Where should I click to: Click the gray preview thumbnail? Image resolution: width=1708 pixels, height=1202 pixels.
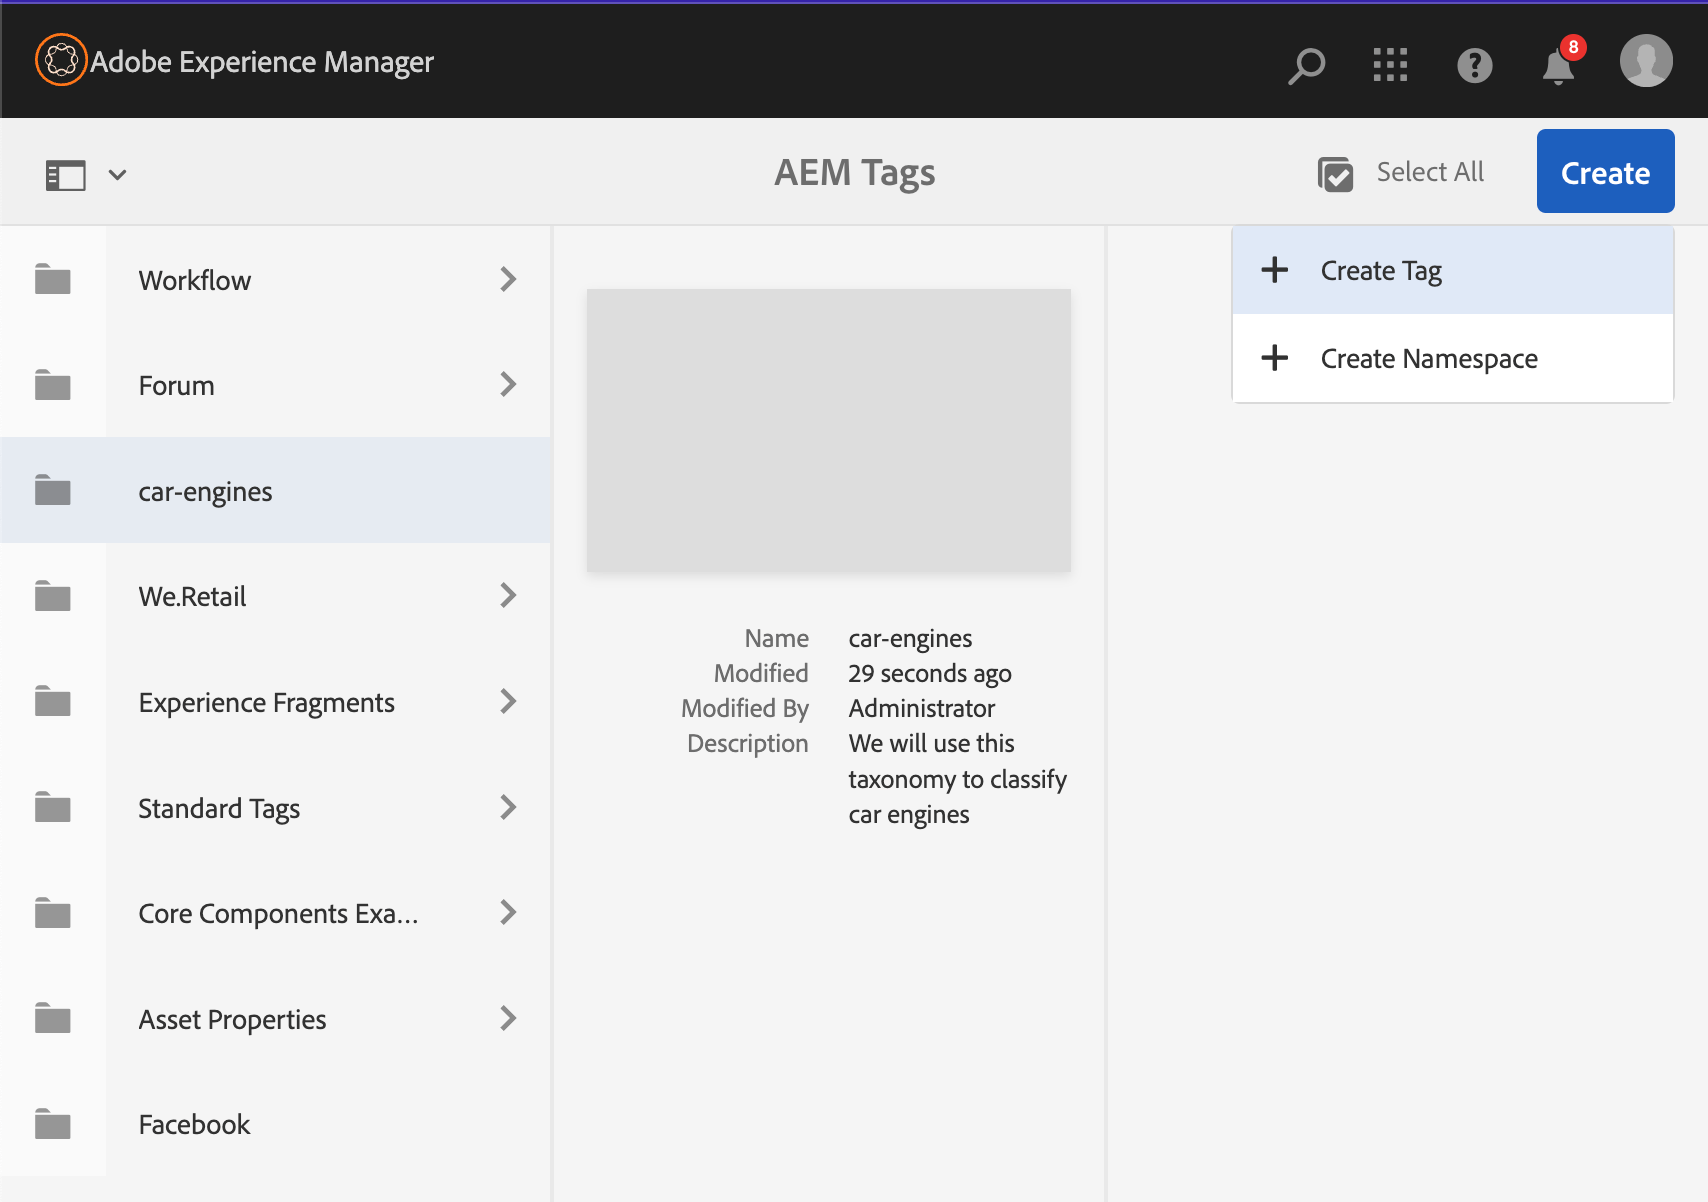pyautogui.click(x=829, y=430)
